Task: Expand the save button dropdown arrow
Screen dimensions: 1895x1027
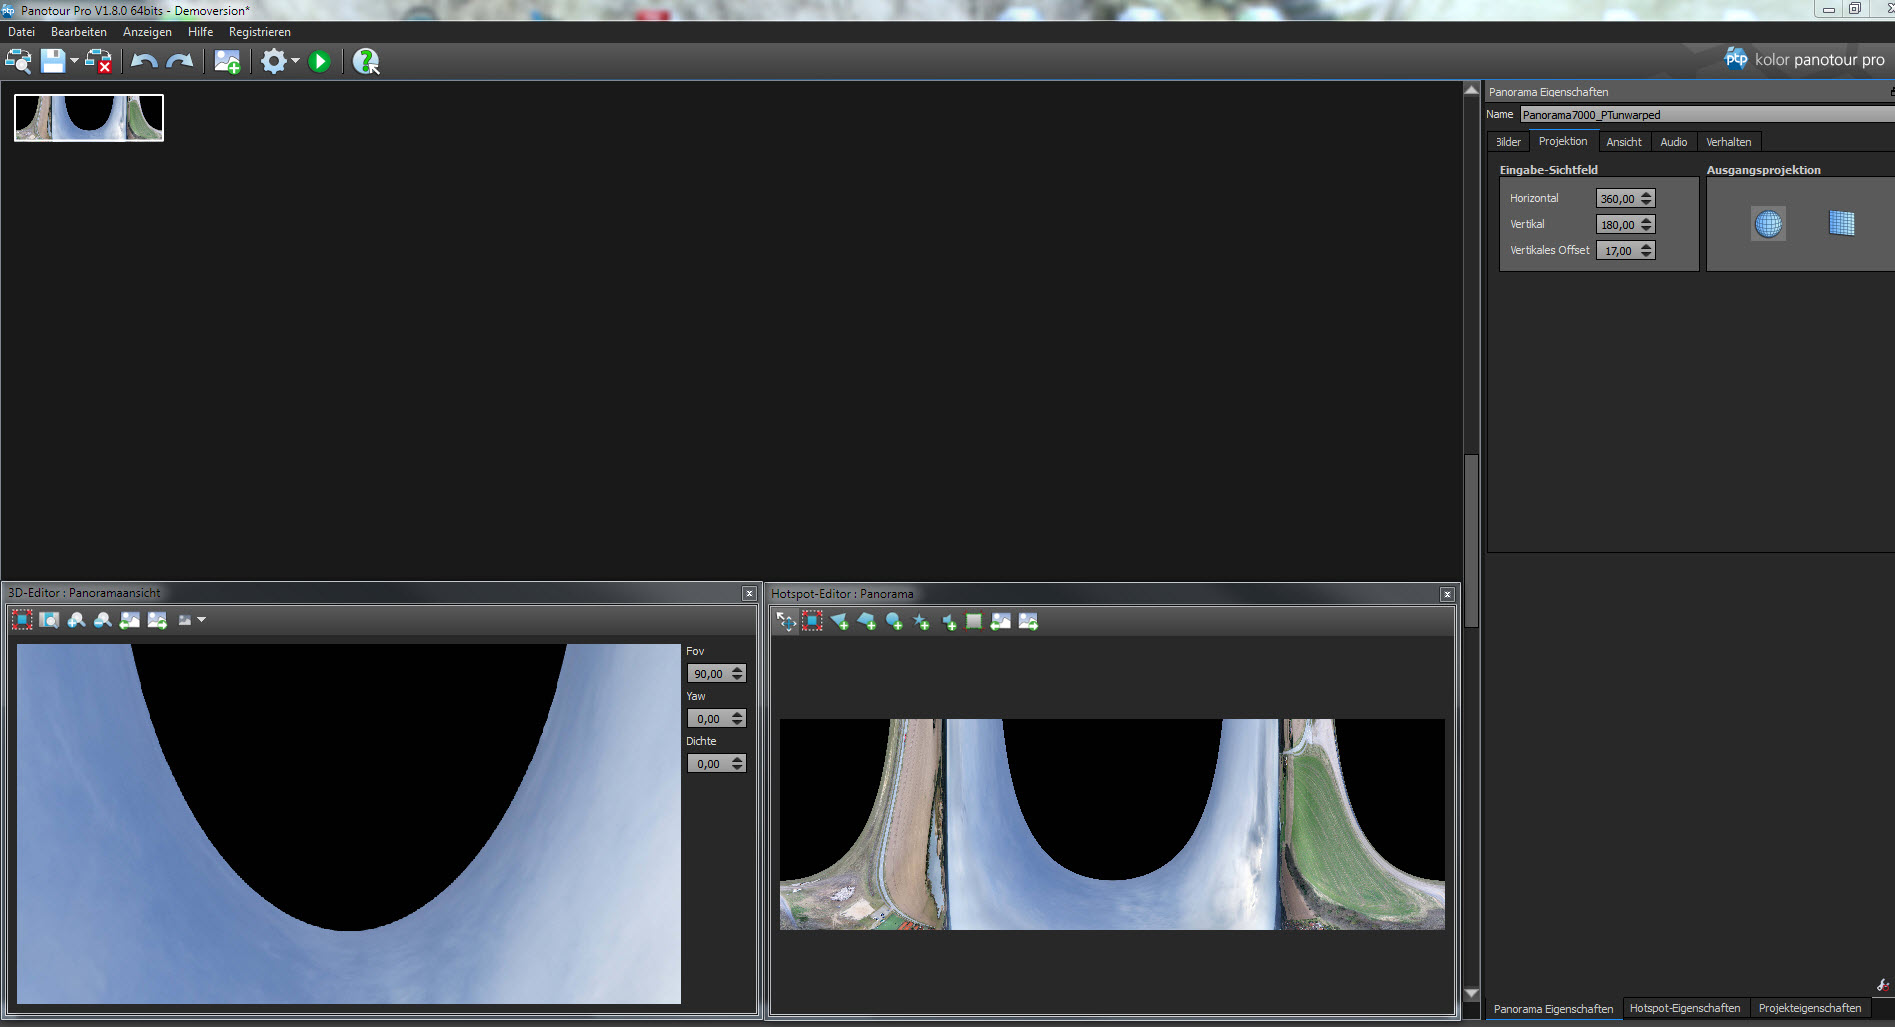Action: click(x=74, y=62)
